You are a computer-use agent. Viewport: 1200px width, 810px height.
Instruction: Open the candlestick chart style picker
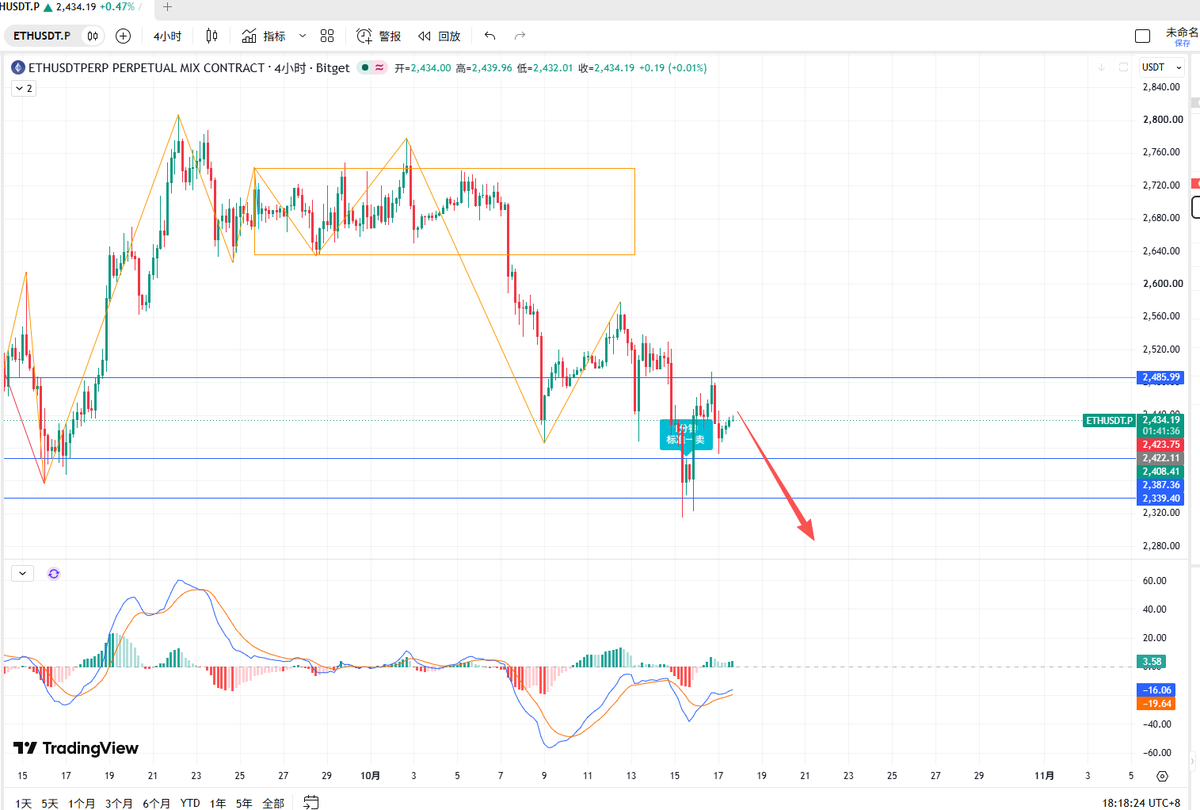point(211,36)
